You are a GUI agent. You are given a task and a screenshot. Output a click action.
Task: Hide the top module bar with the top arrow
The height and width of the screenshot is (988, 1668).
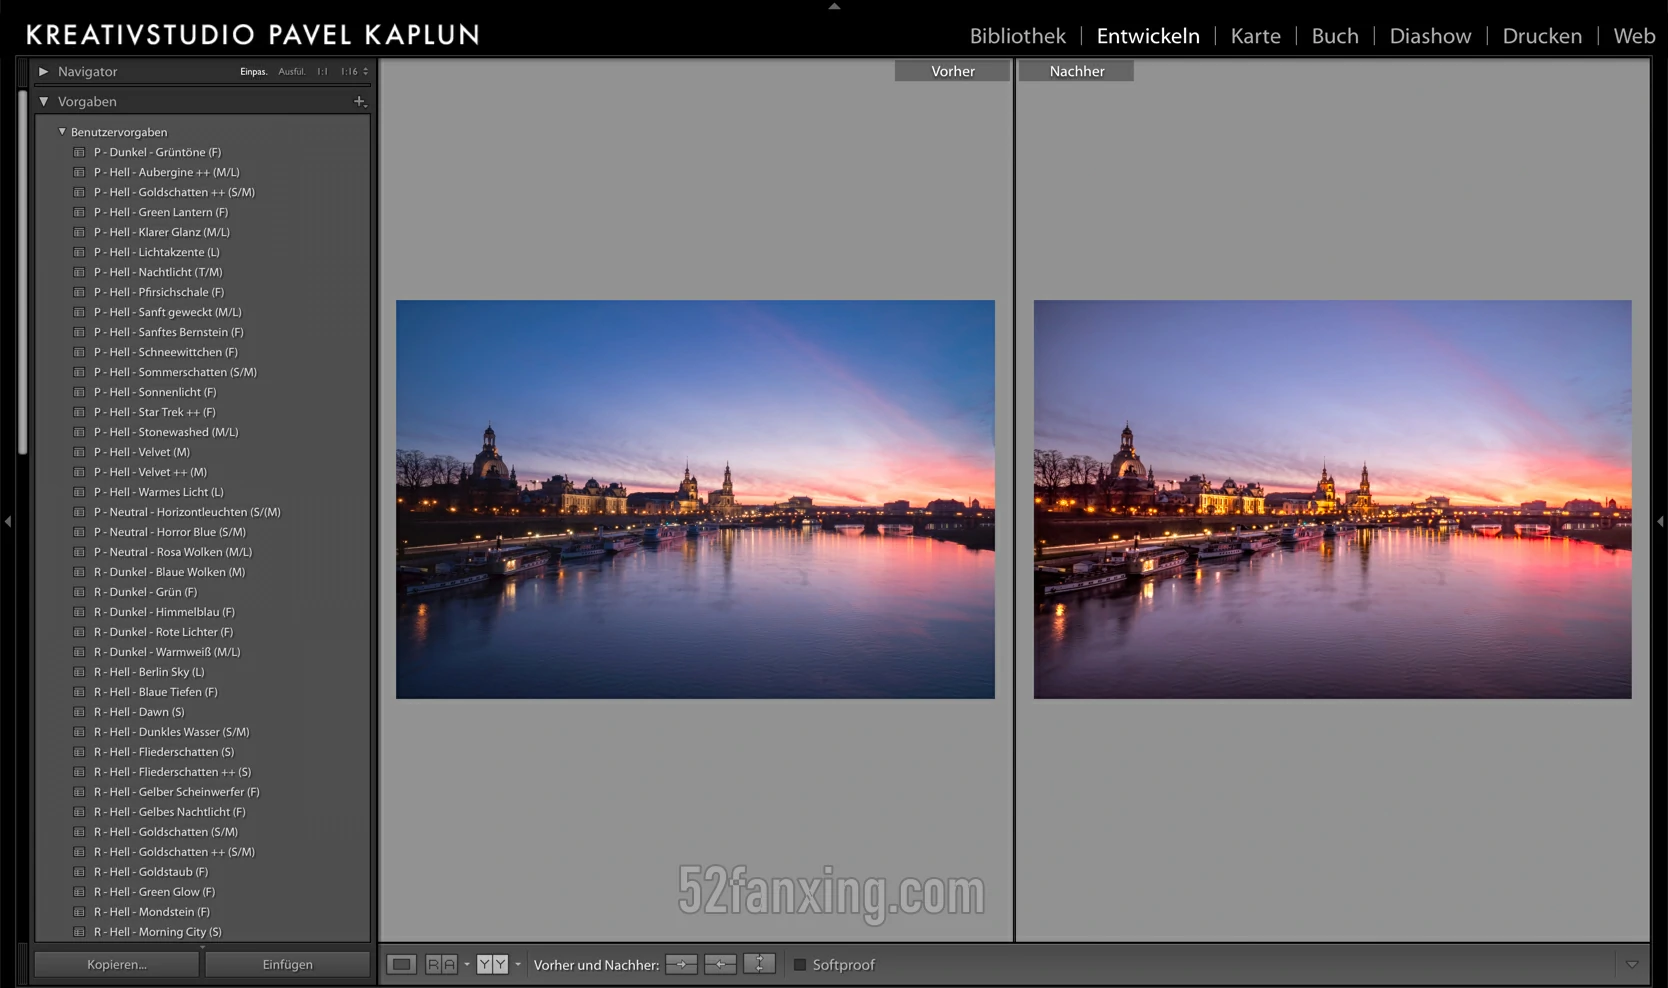(834, 6)
